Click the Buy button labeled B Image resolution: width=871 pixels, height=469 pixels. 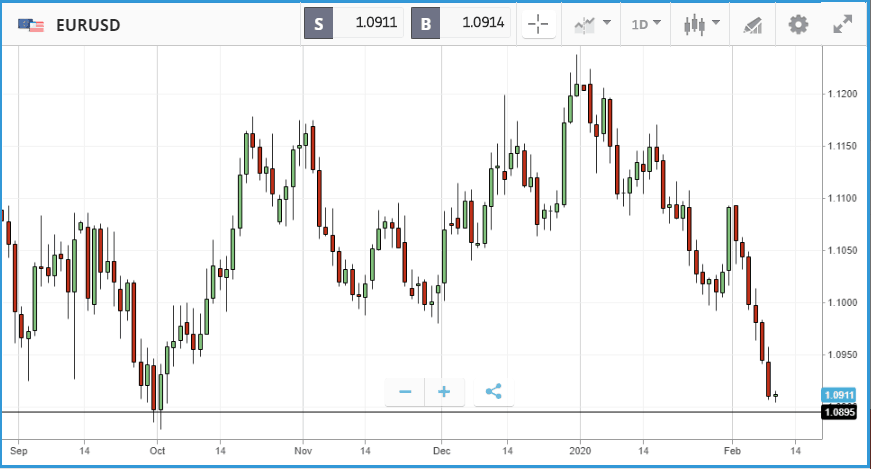pyautogui.click(x=426, y=23)
